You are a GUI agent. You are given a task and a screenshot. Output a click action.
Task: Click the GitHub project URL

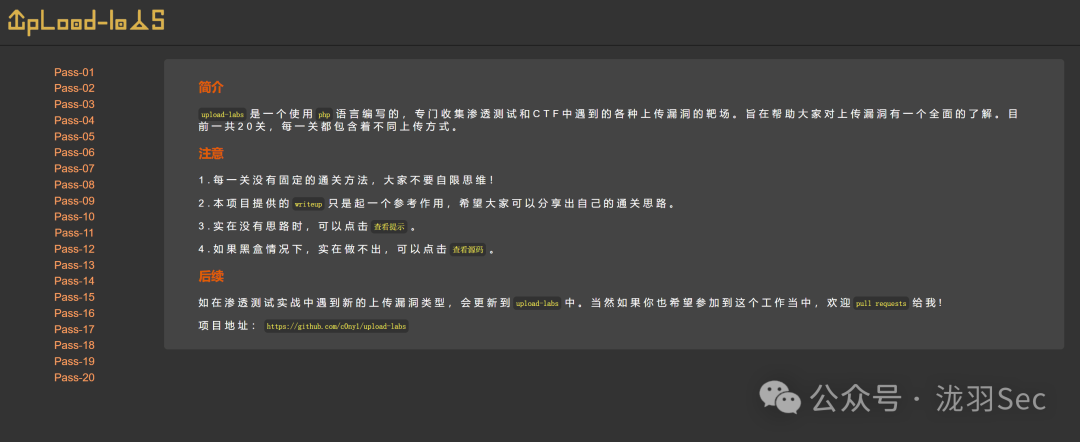[336, 326]
